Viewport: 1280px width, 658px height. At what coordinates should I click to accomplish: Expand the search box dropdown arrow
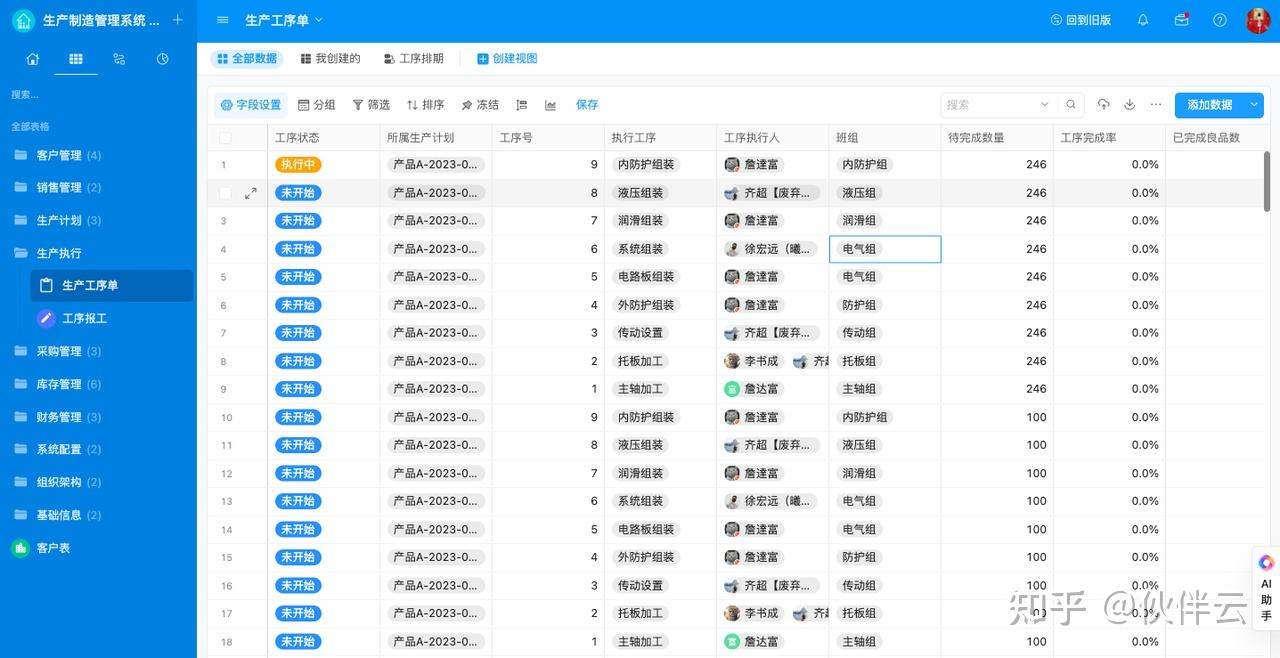pos(1044,104)
